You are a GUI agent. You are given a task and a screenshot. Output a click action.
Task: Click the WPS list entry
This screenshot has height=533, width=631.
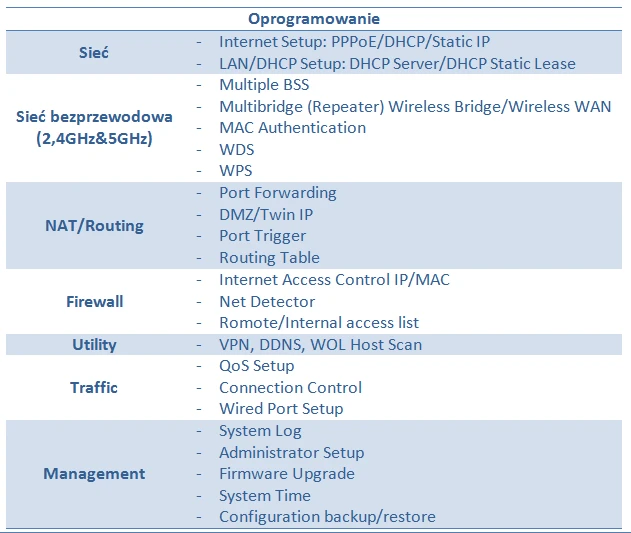tap(237, 171)
